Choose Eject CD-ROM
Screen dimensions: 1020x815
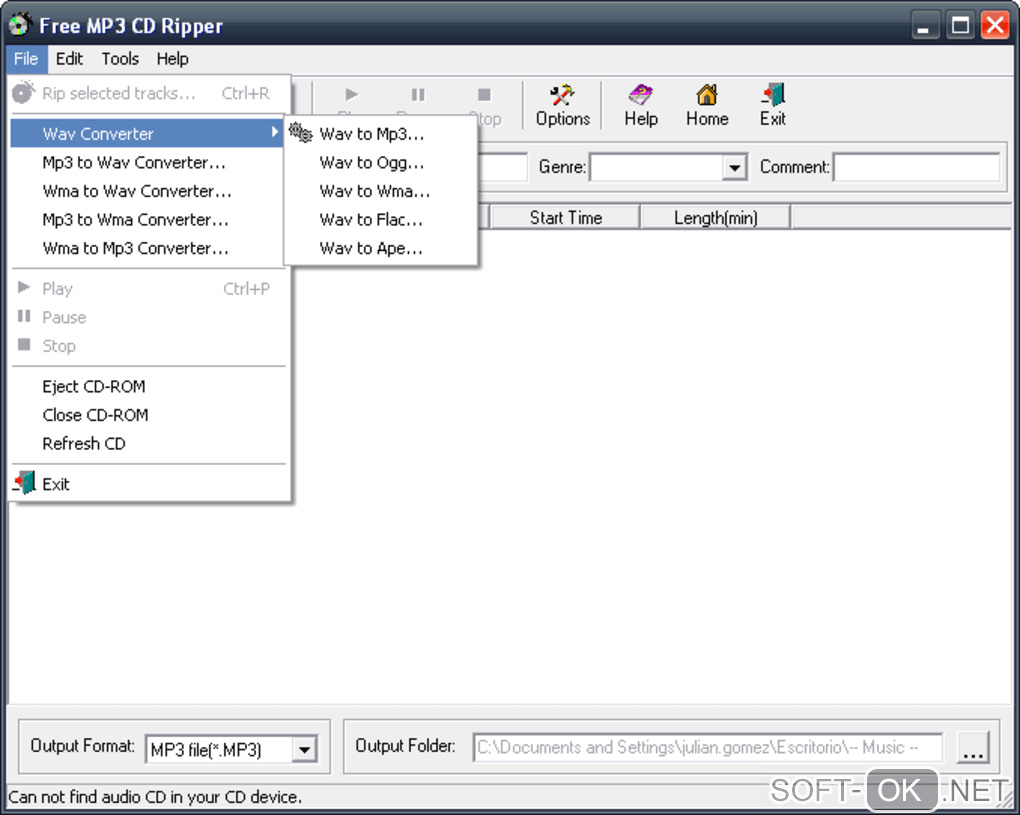(x=147, y=387)
